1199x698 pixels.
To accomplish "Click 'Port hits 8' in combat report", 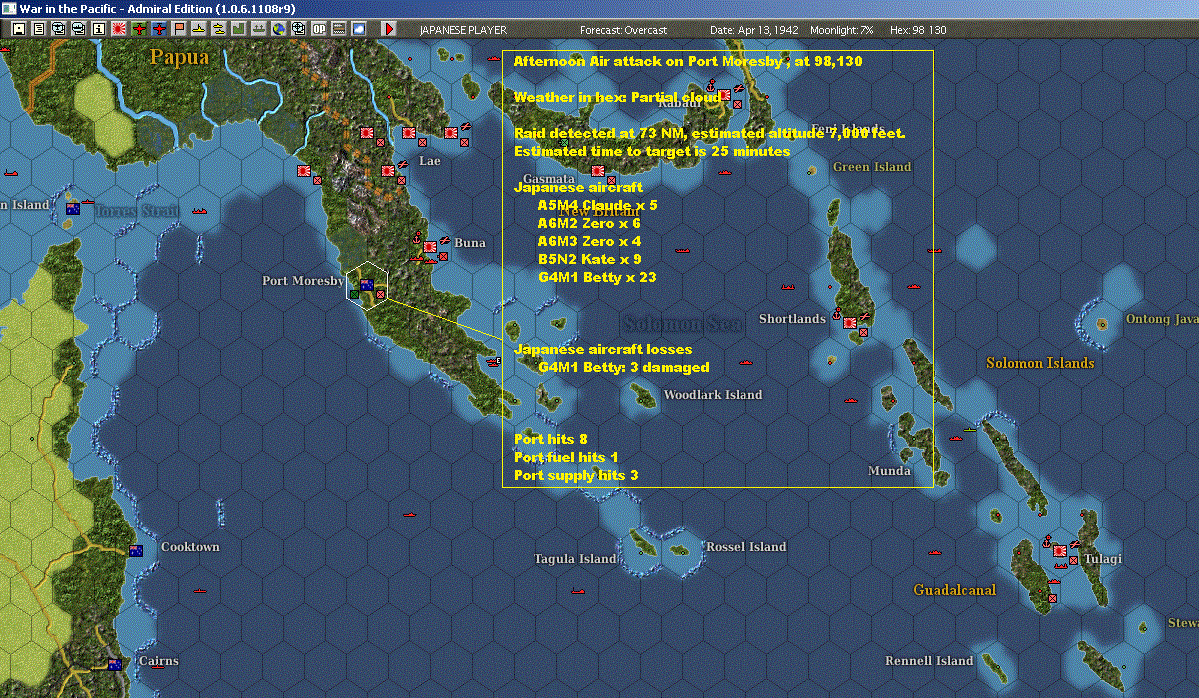I will point(551,439).
